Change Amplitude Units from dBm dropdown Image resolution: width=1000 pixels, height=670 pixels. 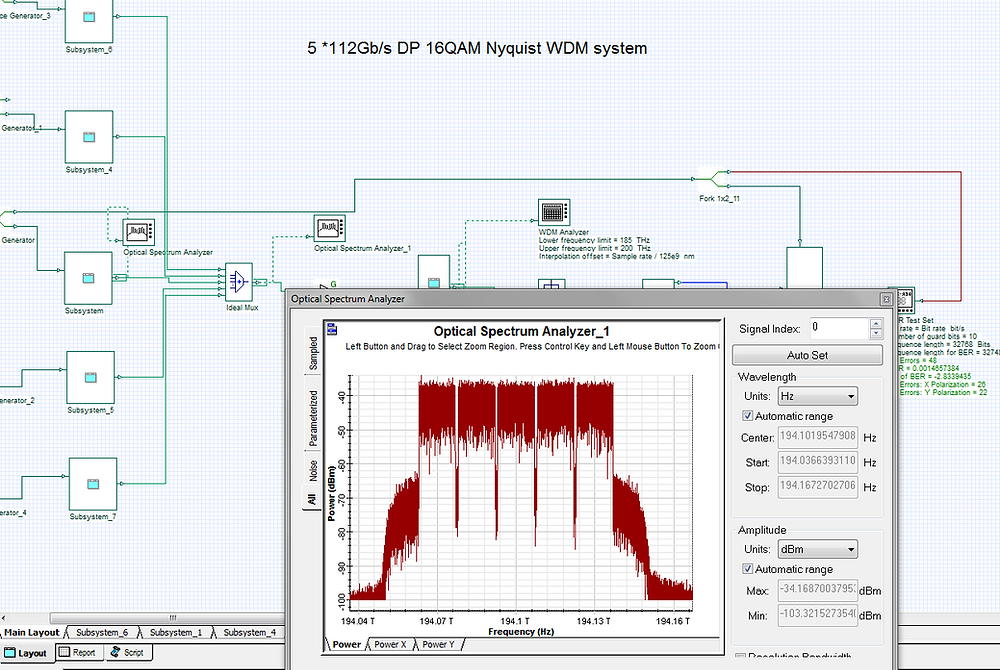point(816,549)
